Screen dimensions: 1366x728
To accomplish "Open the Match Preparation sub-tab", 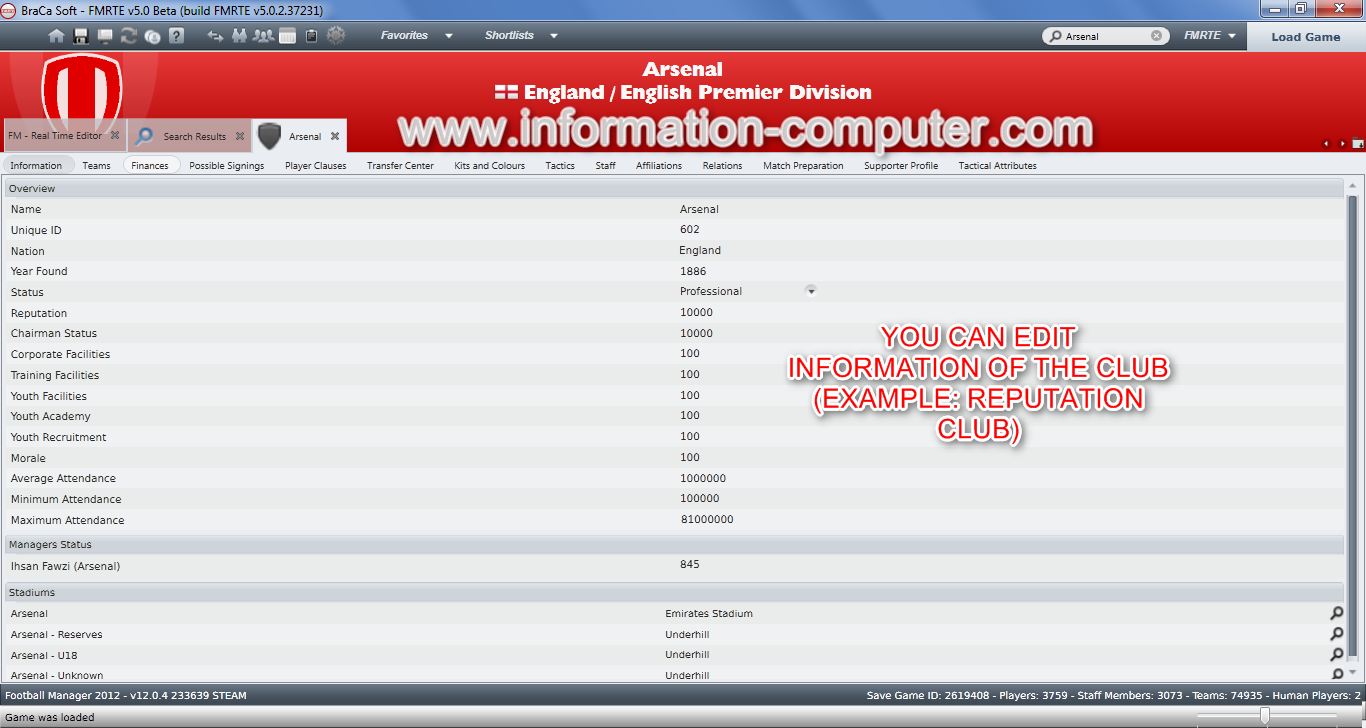I will click(x=803, y=165).
